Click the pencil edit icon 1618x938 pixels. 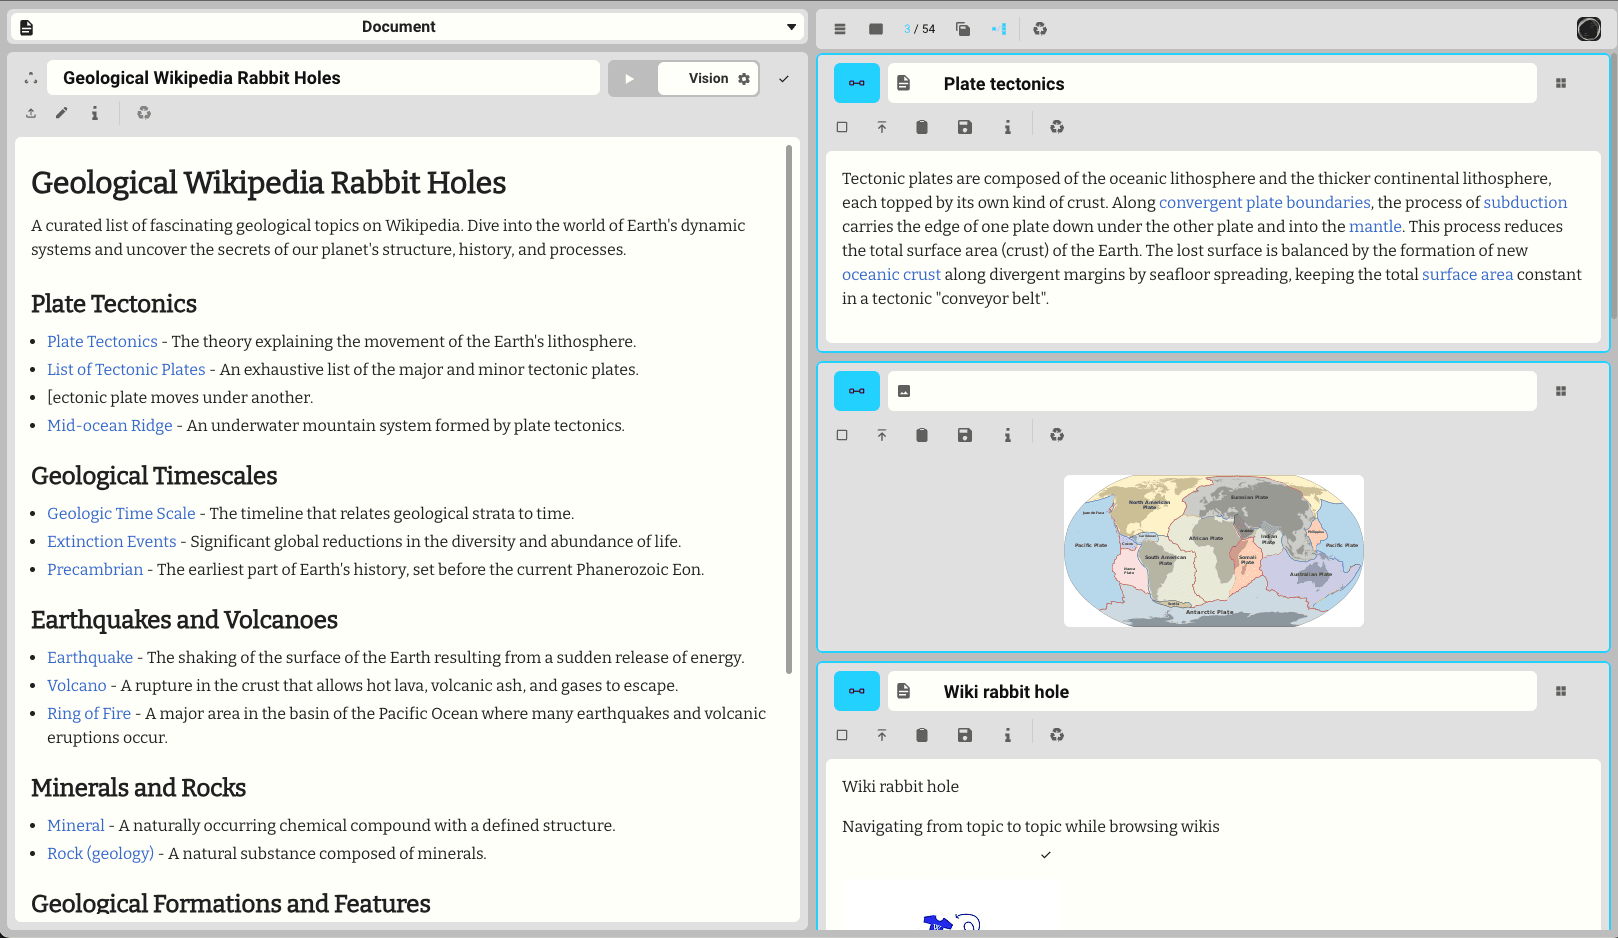coord(62,113)
